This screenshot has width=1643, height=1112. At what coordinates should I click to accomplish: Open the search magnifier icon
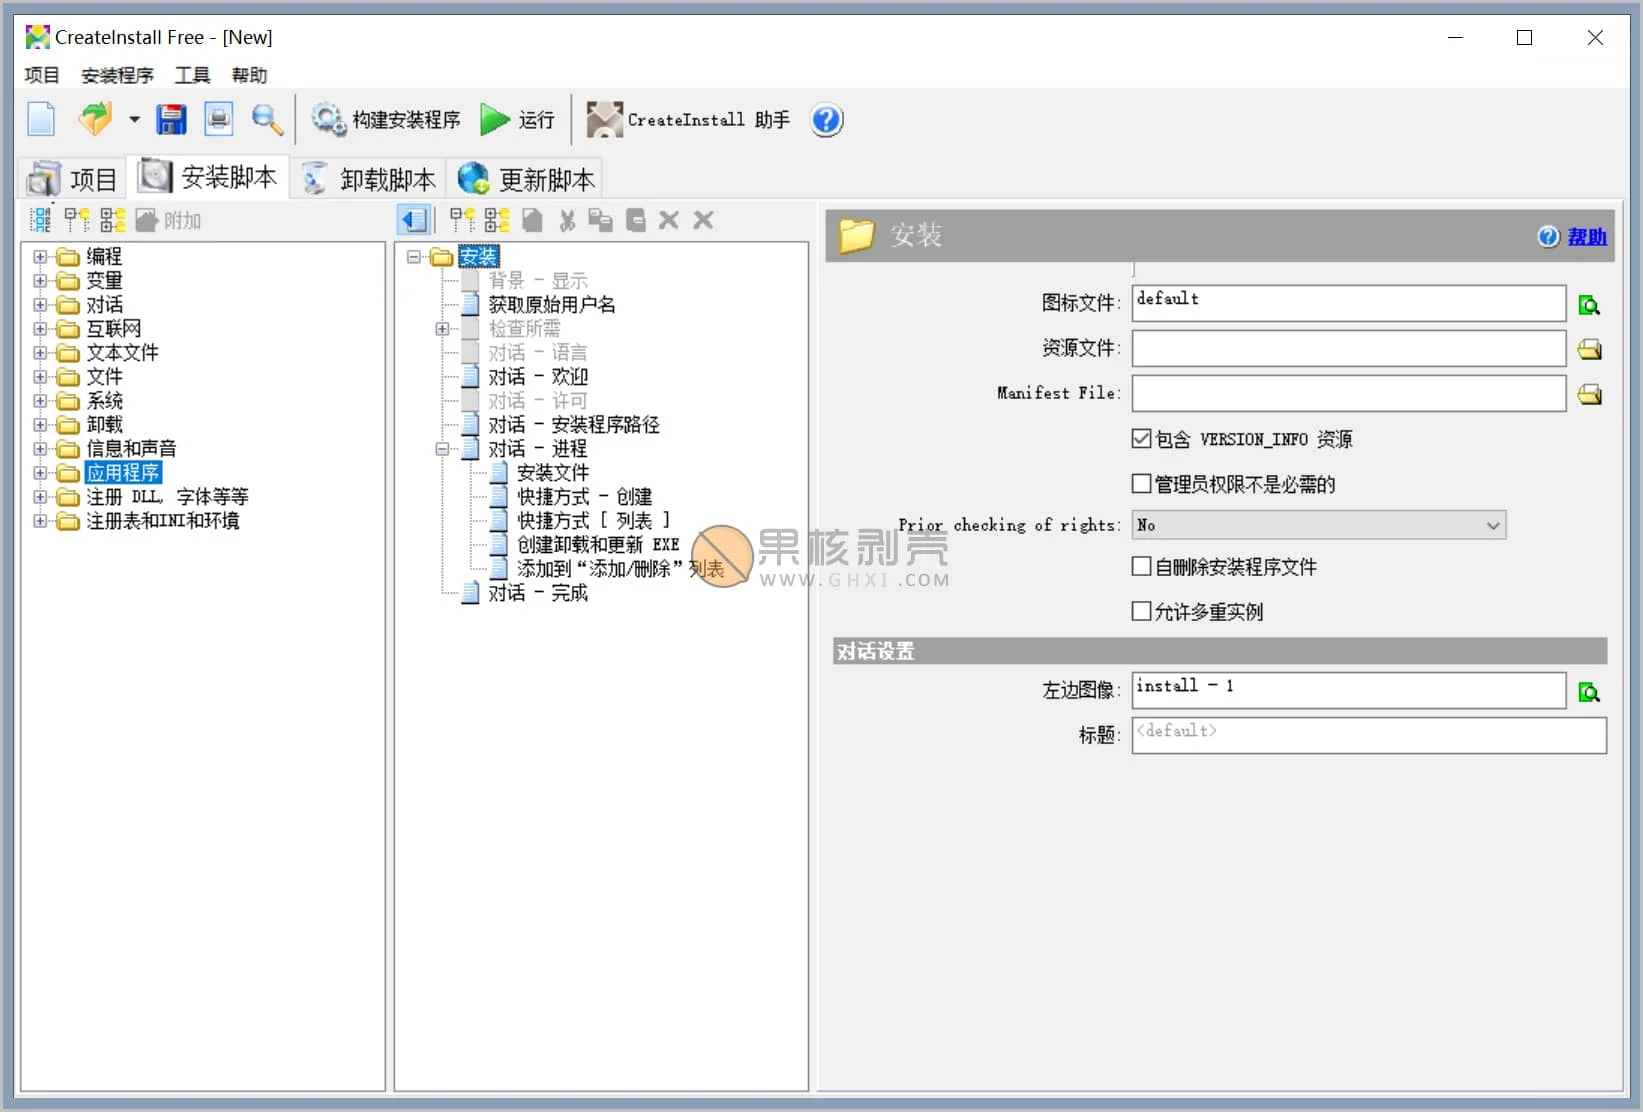266,120
